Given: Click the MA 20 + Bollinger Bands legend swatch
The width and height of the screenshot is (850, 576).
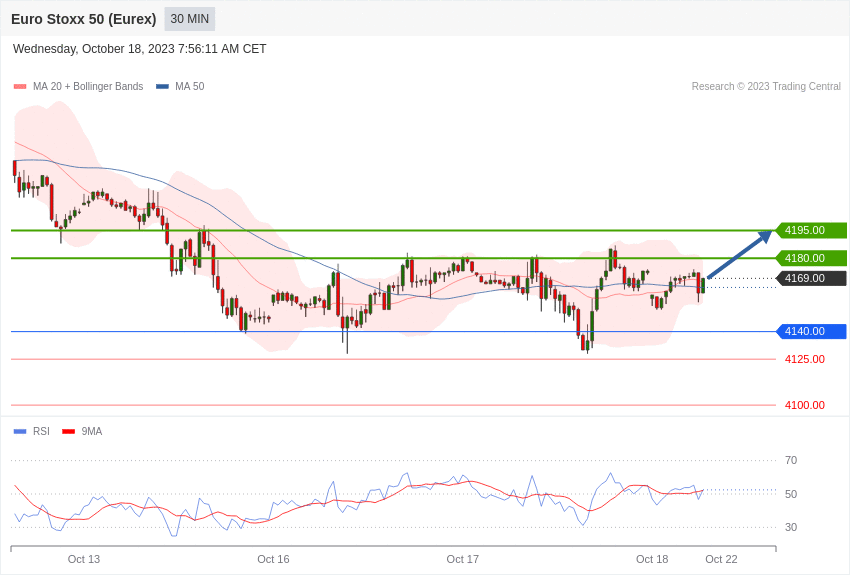Looking at the screenshot, I should pos(20,87).
